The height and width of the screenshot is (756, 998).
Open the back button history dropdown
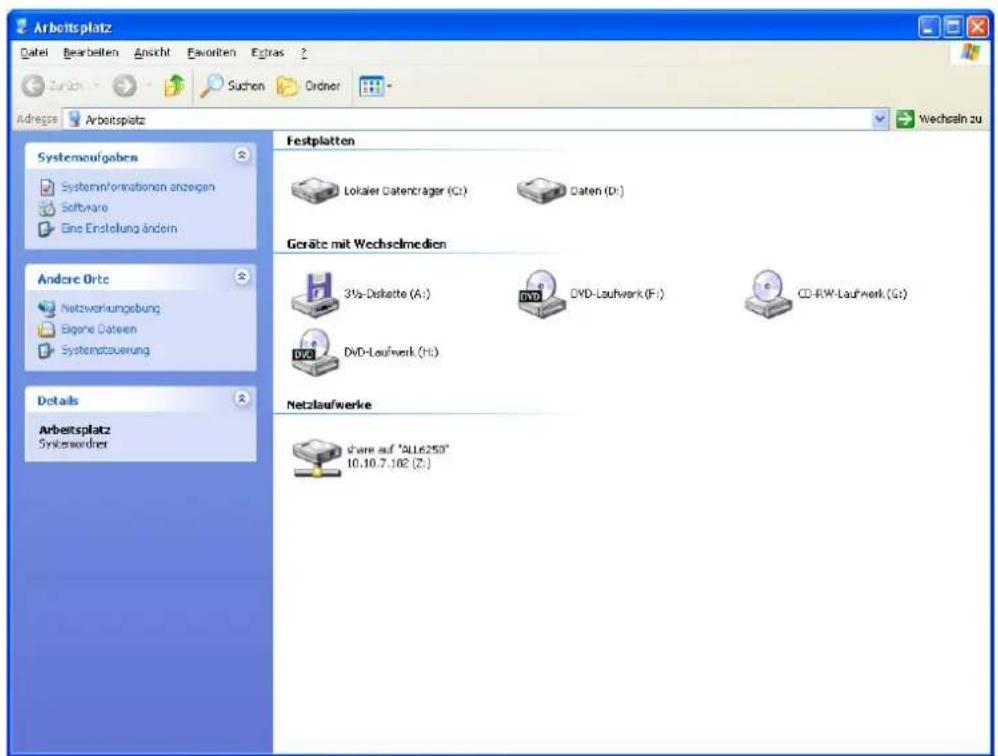97,85
